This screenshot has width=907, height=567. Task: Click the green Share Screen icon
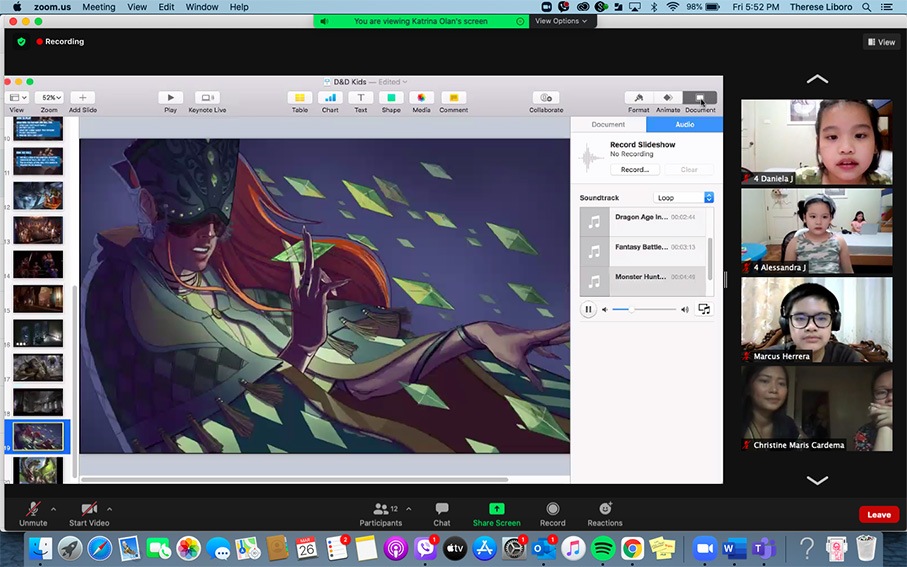[x=497, y=509]
